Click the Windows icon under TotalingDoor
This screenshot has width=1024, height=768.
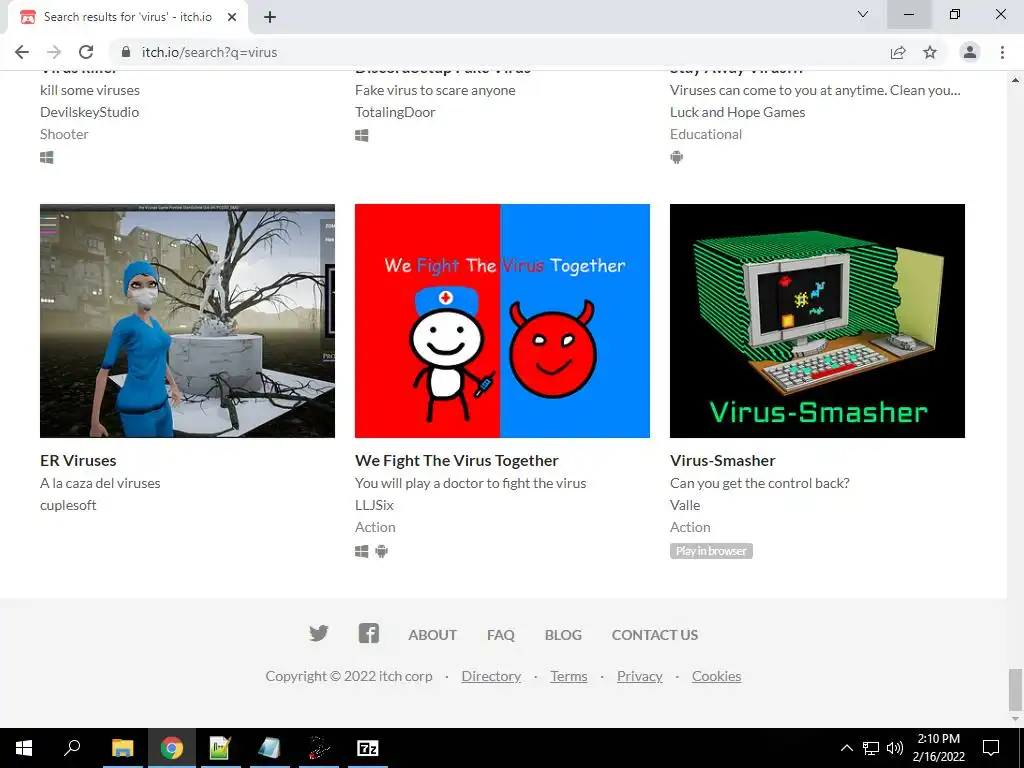pos(361,135)
